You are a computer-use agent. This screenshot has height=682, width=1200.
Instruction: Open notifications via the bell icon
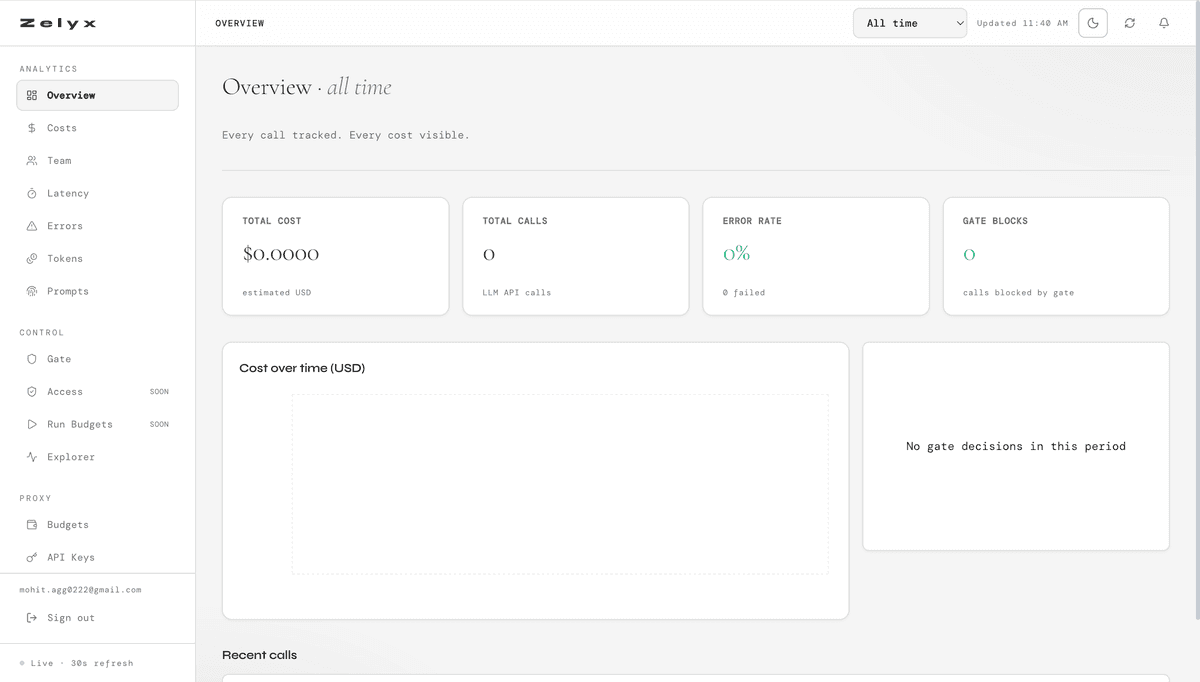click(x=1164, y=23)
